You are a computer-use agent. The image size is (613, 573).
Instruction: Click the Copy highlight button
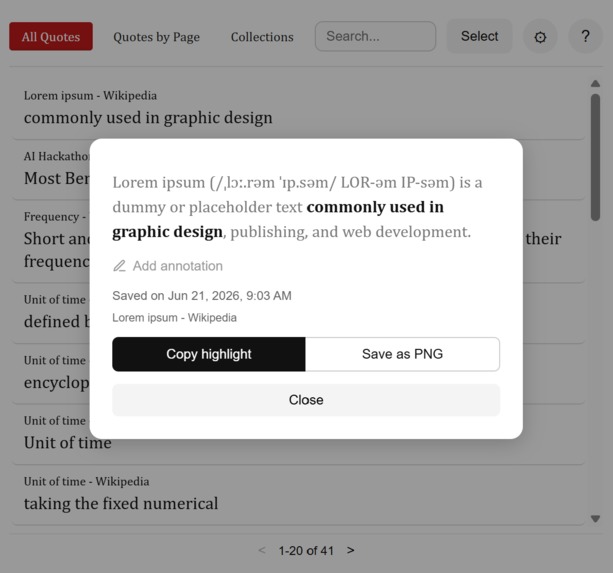point(209,354)
